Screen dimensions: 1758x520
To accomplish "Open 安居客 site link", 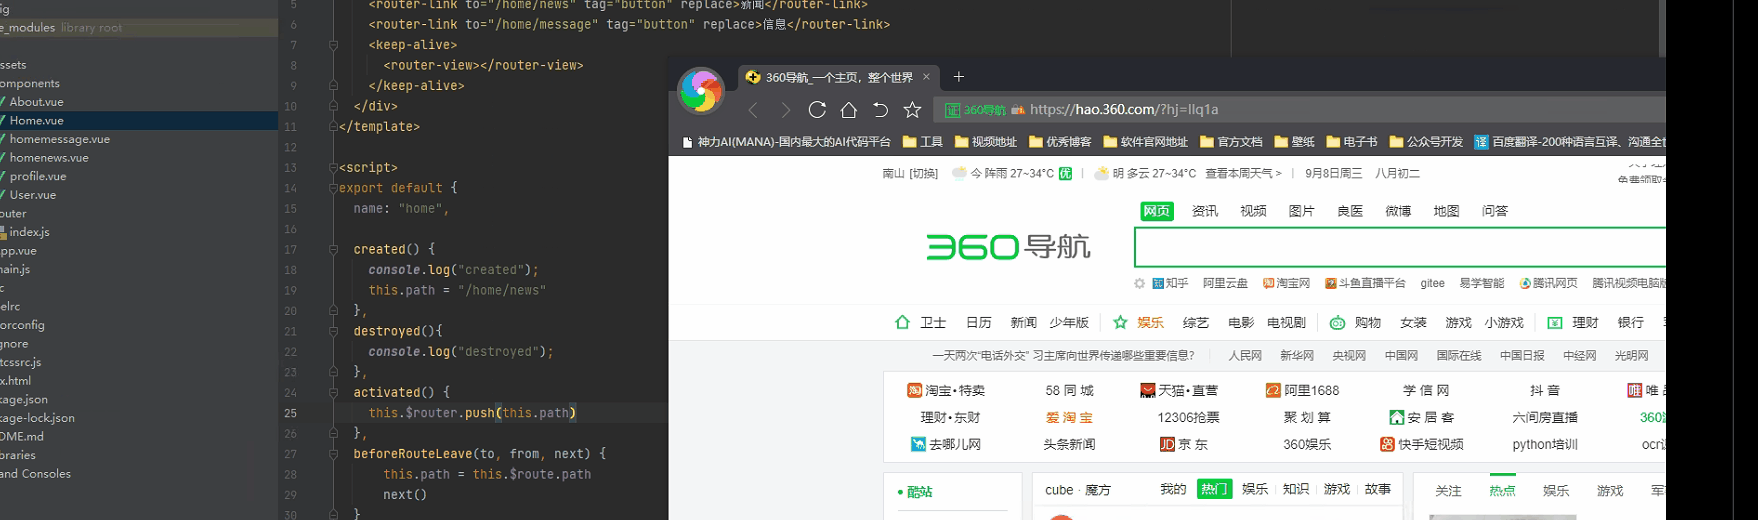I will tap(1421, 417).
